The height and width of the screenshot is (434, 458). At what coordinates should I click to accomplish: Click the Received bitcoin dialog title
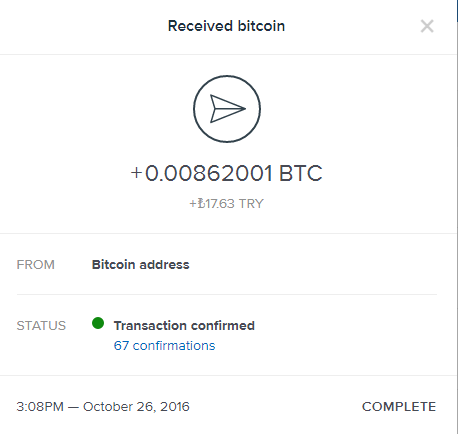tap(226, 26)
